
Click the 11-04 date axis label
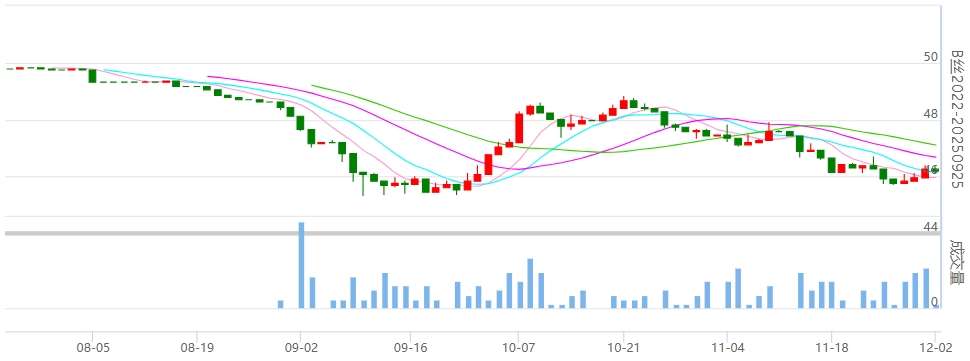click(728, 348)
